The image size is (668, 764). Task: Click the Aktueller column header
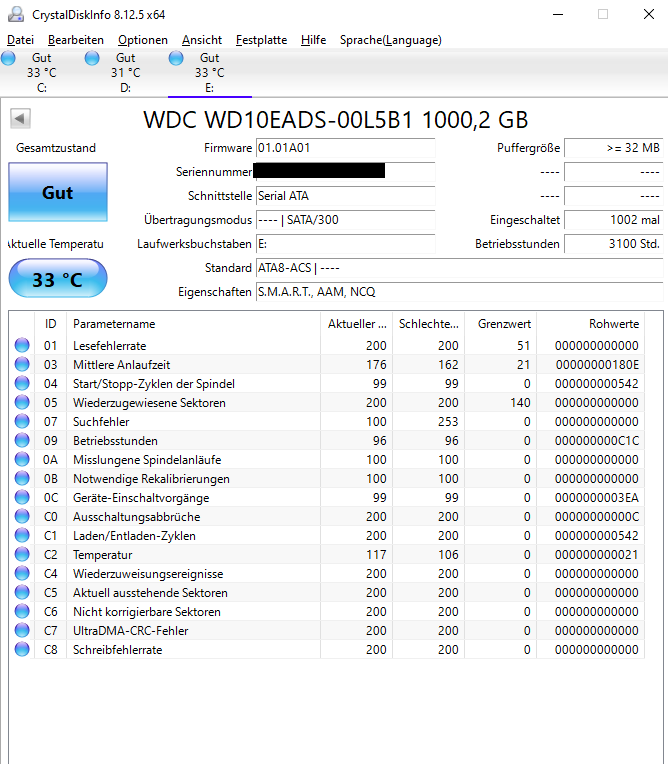[356, 324]
